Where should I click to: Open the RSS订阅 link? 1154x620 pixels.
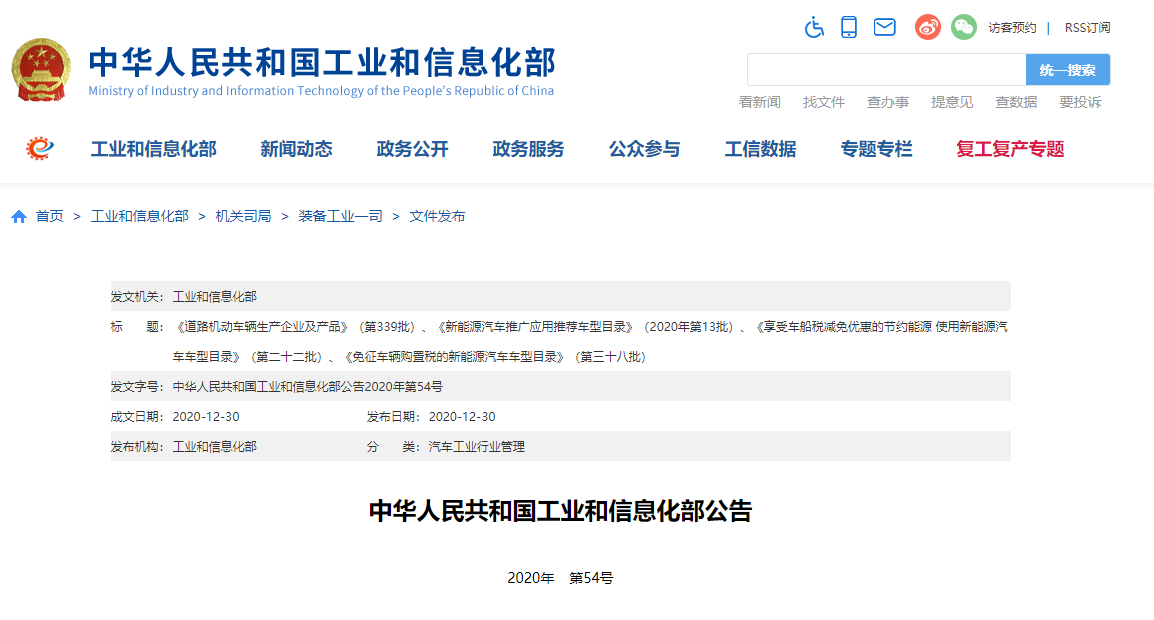pyautogui.click(x=1087, y=28)
